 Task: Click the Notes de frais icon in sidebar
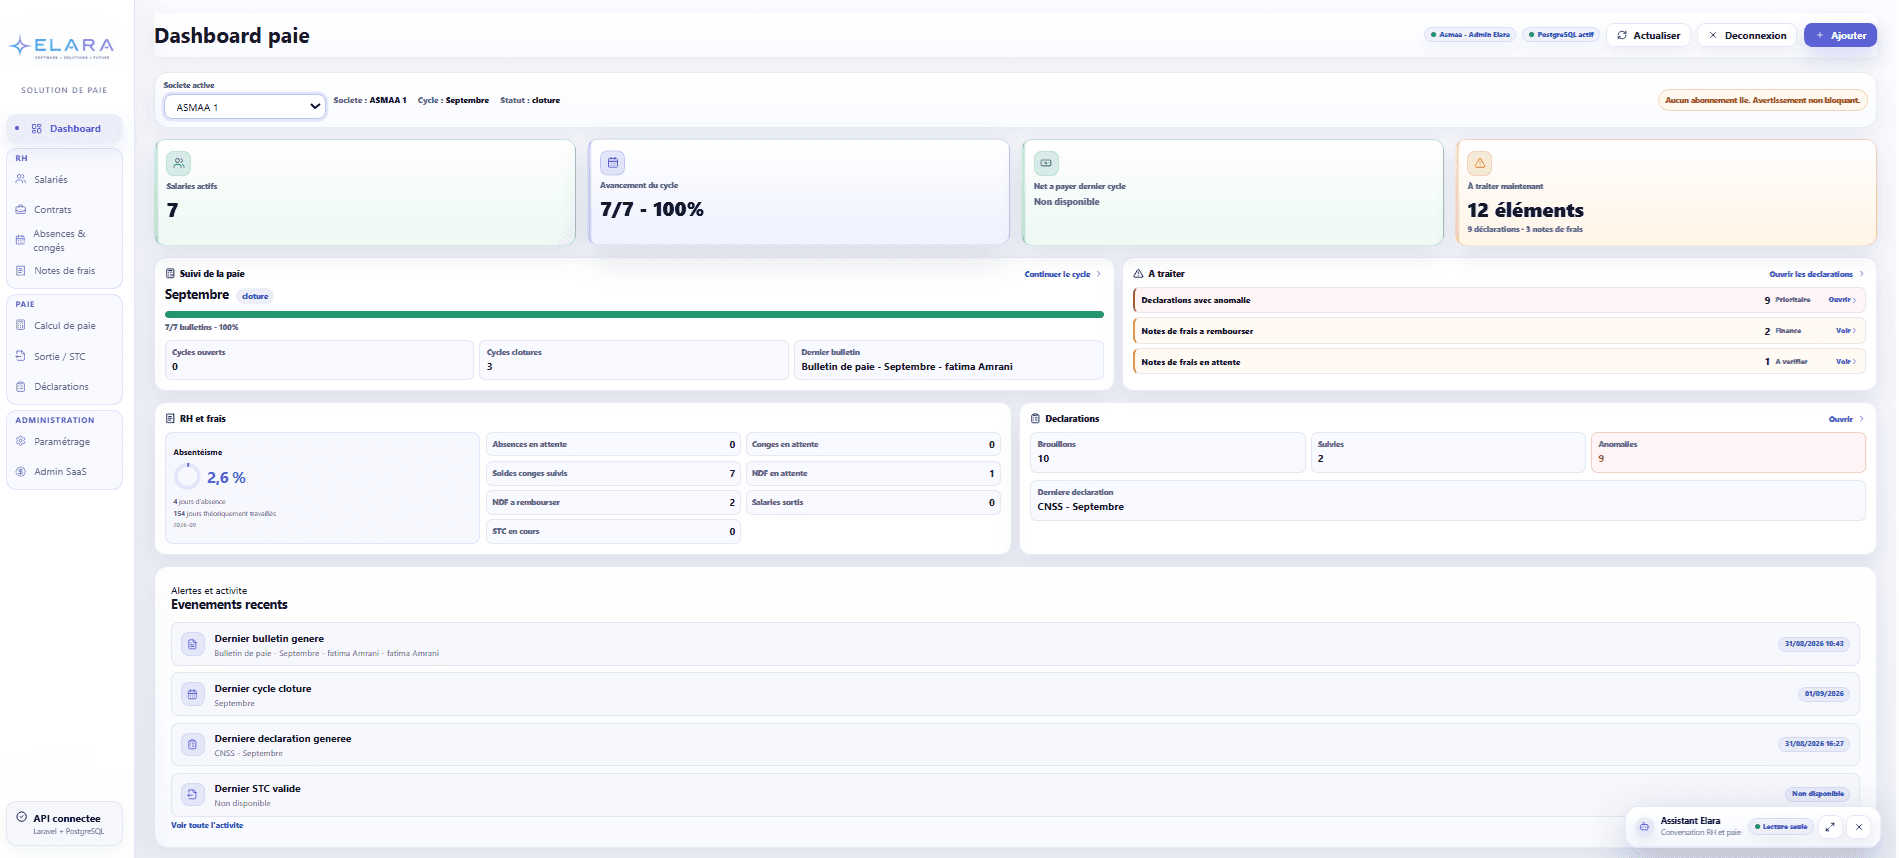[21, 271]
